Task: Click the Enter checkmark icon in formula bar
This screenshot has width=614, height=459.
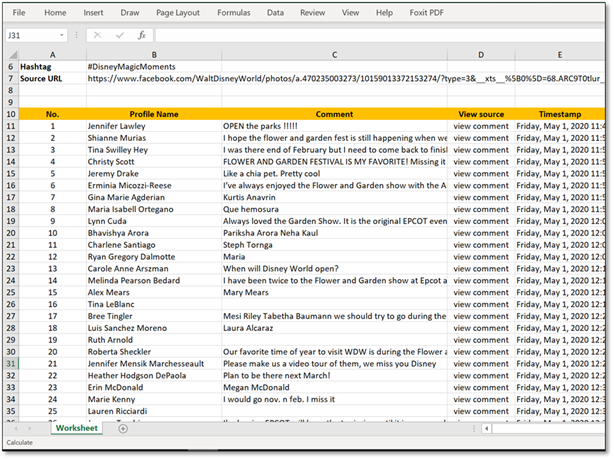Action: coord(118,35)
